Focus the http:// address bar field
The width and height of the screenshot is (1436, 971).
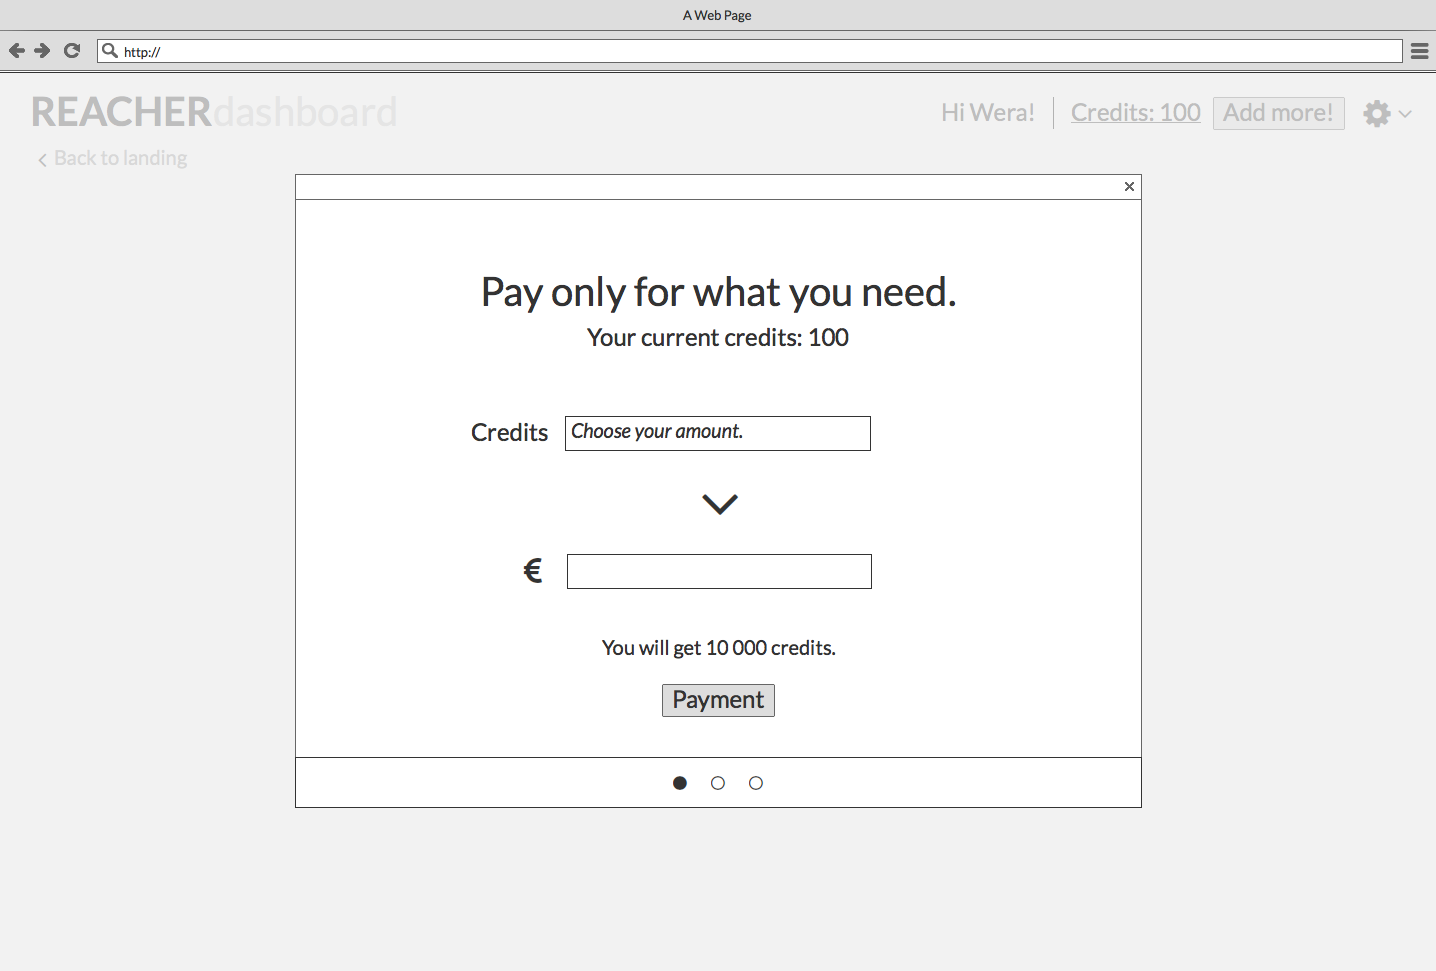750,51
